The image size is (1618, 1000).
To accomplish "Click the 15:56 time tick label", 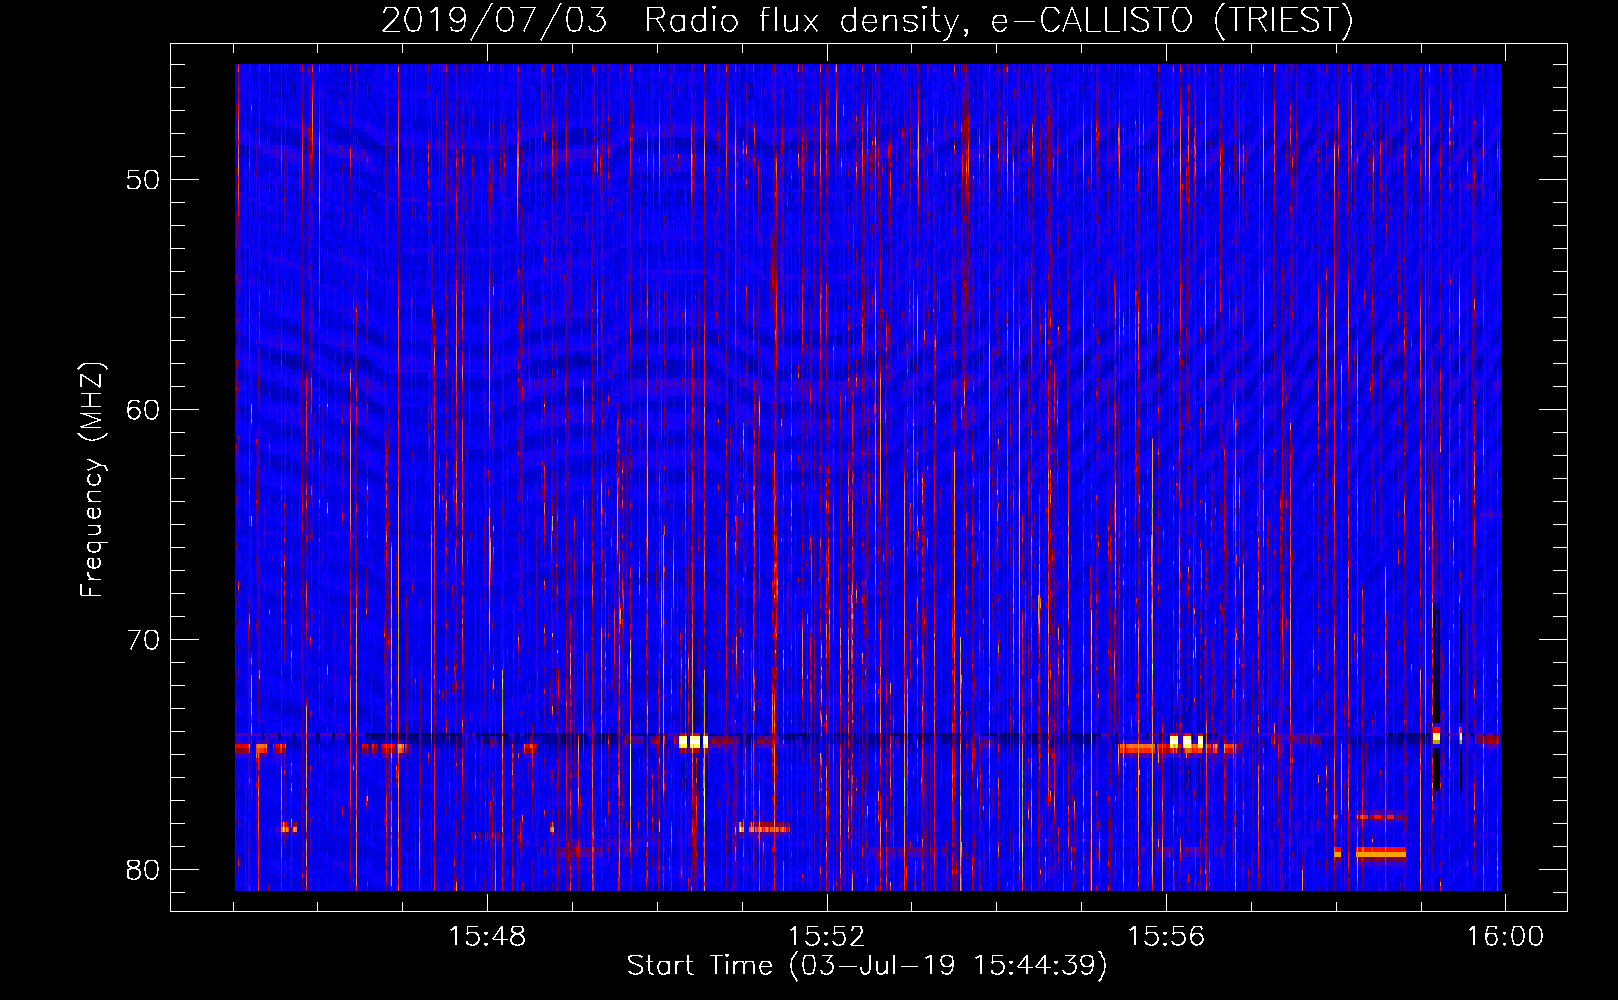I will [1166, 937].
